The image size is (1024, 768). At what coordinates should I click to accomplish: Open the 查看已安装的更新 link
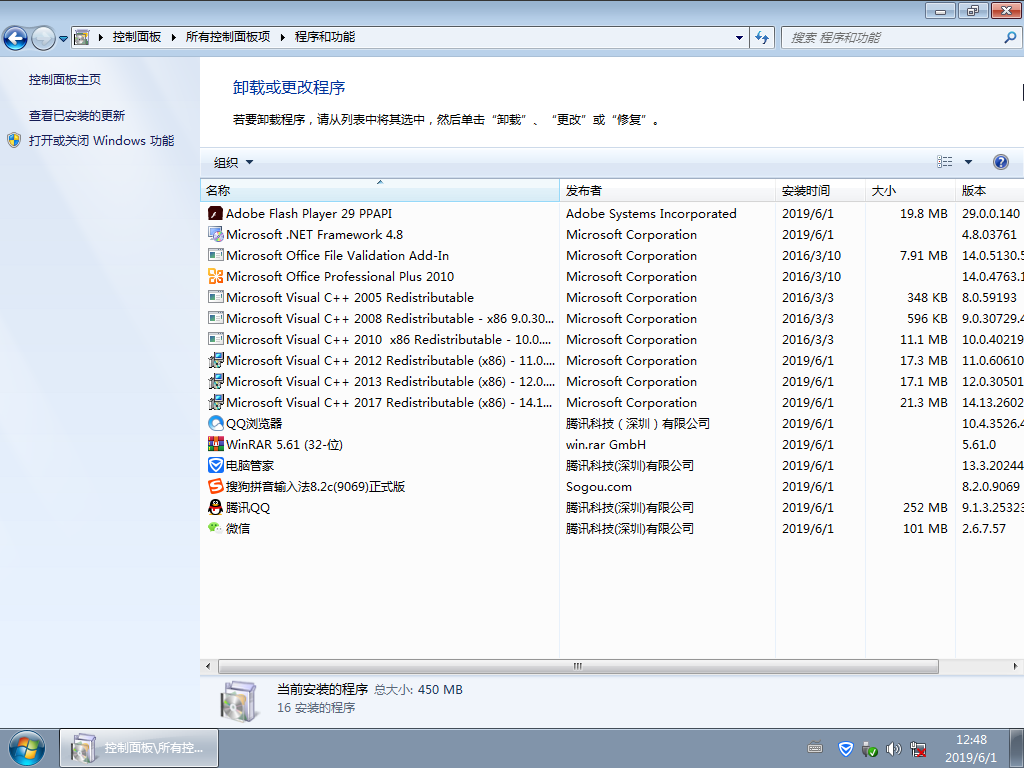pyautogui.click(x=76, y=116)
